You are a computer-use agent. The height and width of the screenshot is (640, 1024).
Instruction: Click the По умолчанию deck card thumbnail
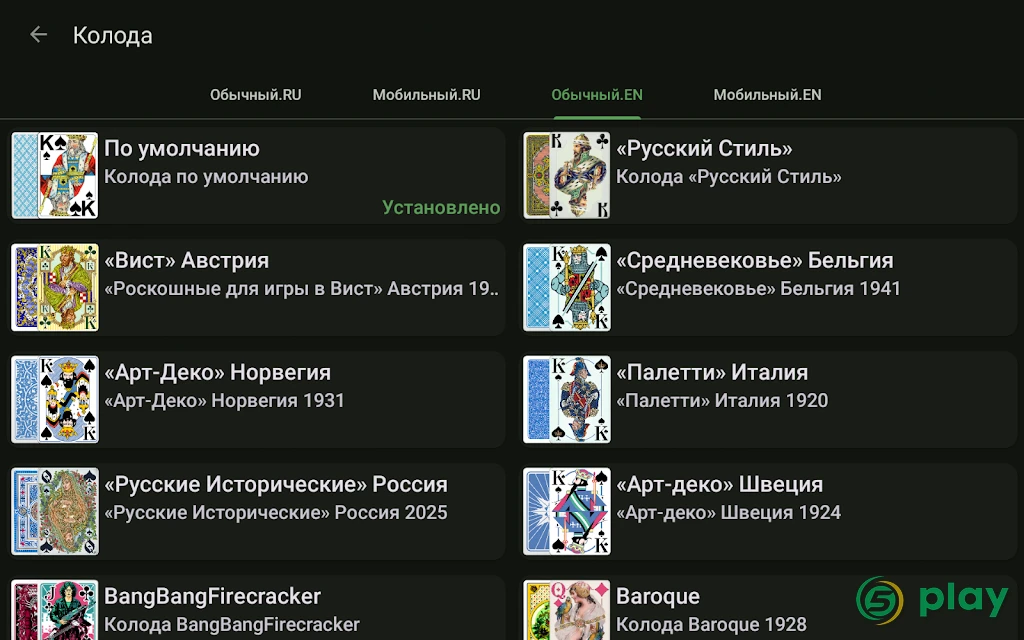[55, 175]
